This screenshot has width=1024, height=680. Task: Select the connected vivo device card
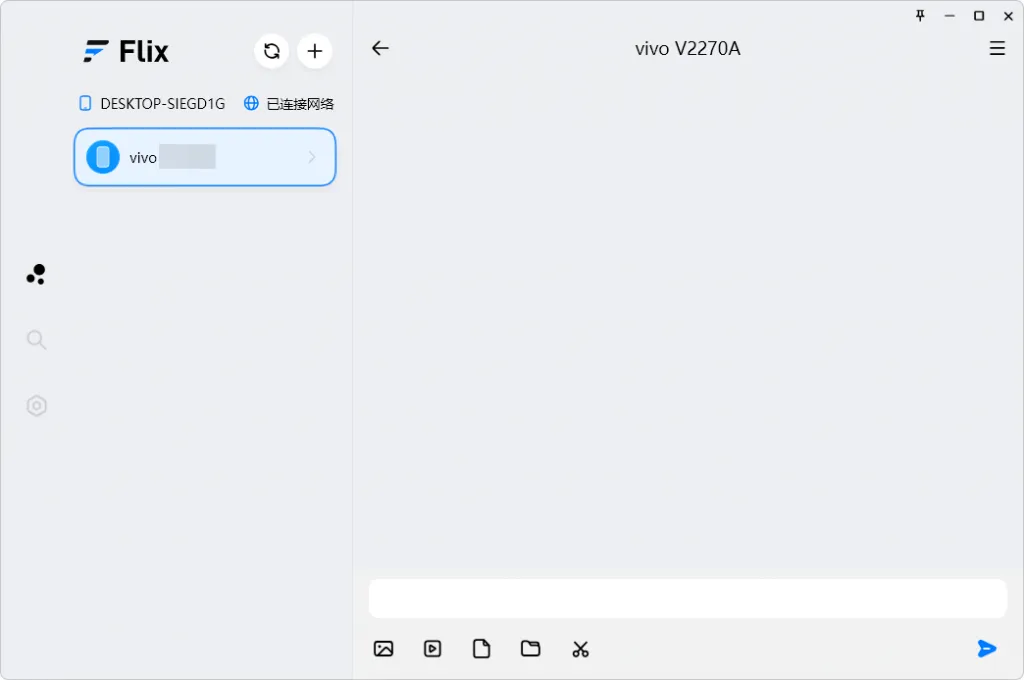(x=204, y=157)
